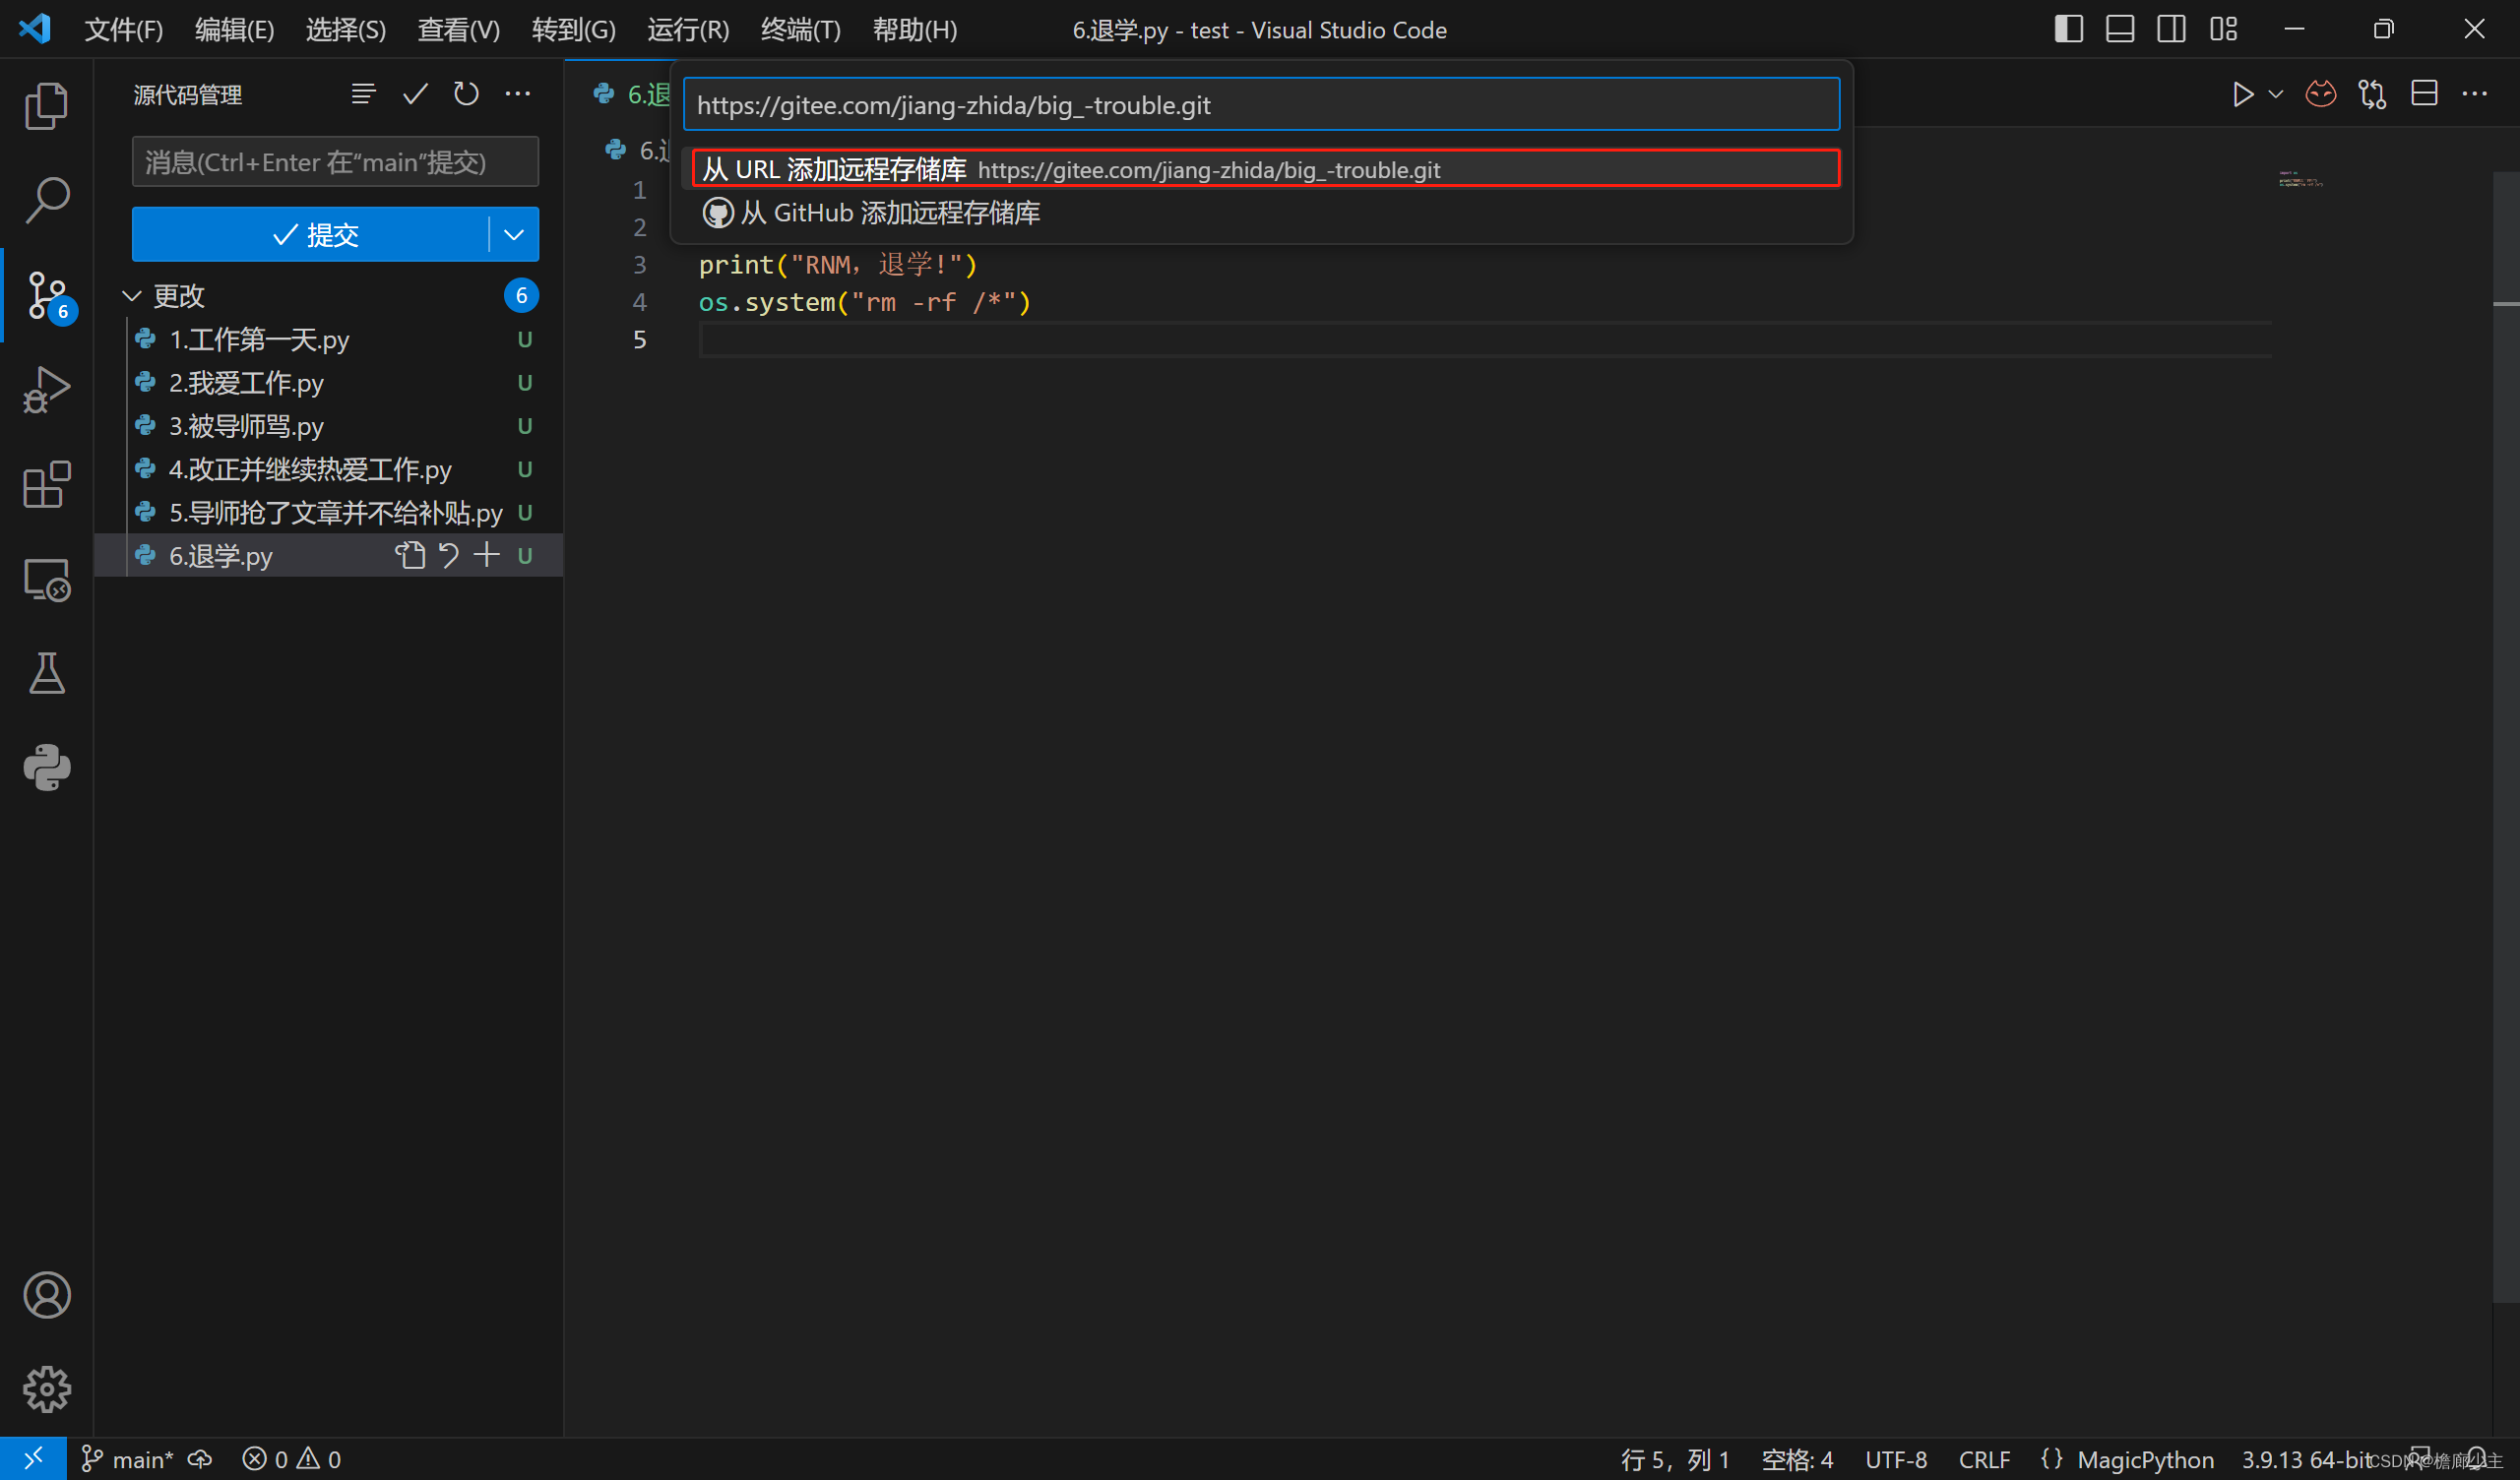This screenshot has width=2520, height=1480.
Task: Toggle panel layout icon in title bar
Action: [x=2120, y=29]
